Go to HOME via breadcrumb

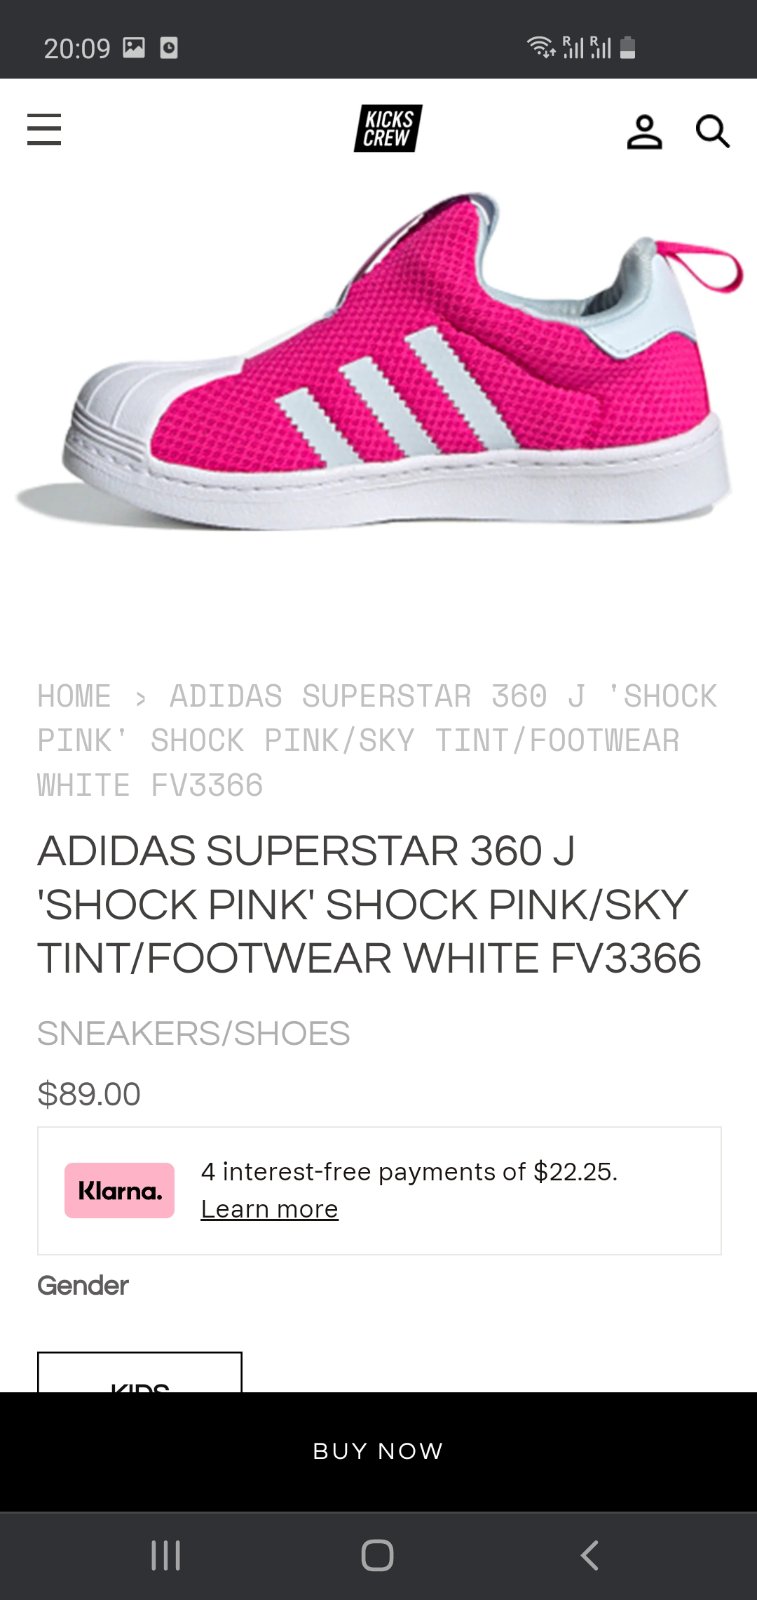pos(74,696)
